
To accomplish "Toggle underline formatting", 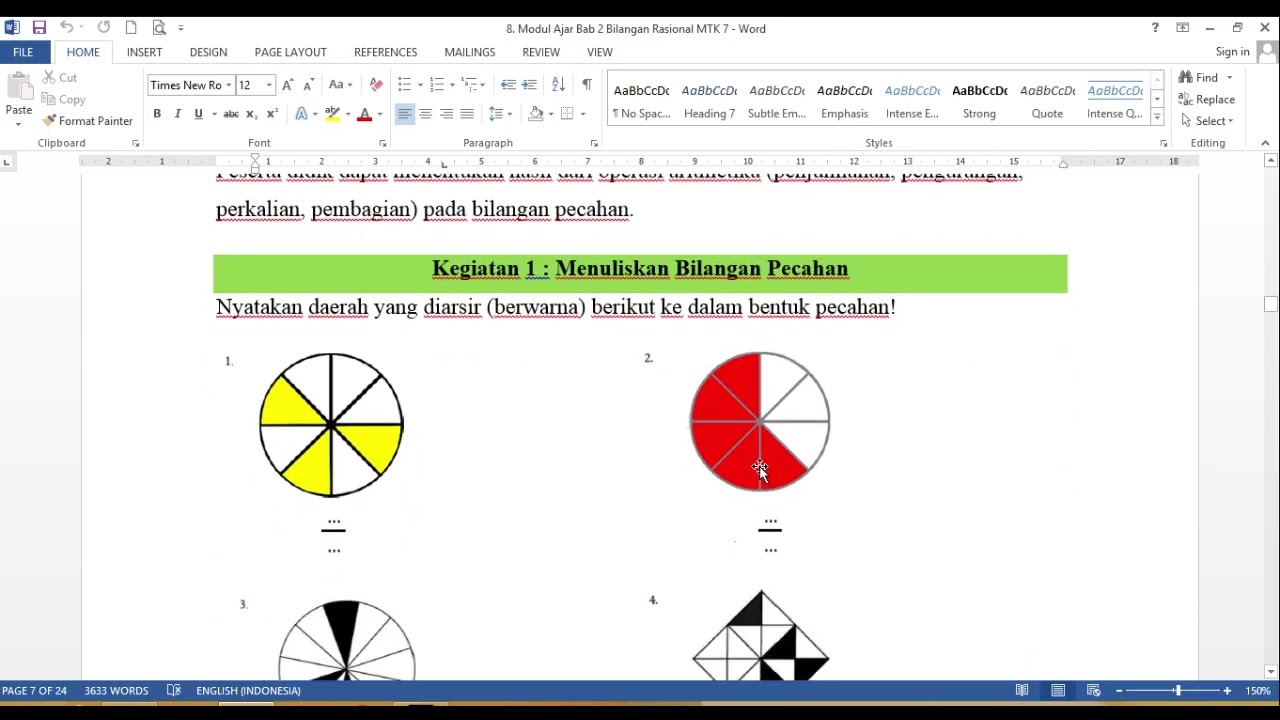I will 198,114.
